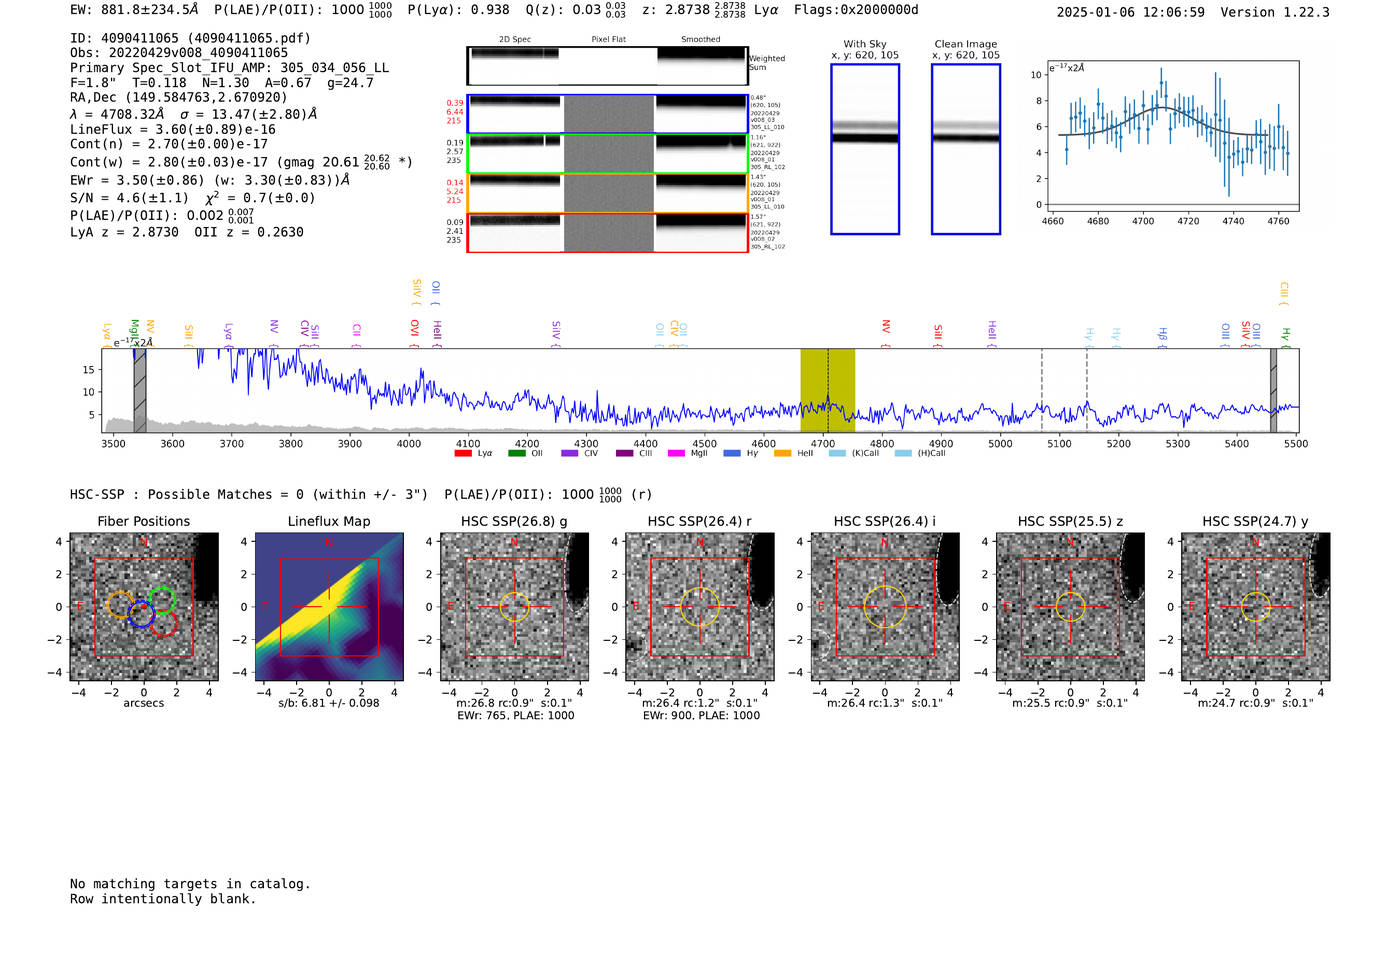This screenshot has width=1400, height=953.
Task: Click the orange HeII legend swatch
Action: click(x=782, y=454)
